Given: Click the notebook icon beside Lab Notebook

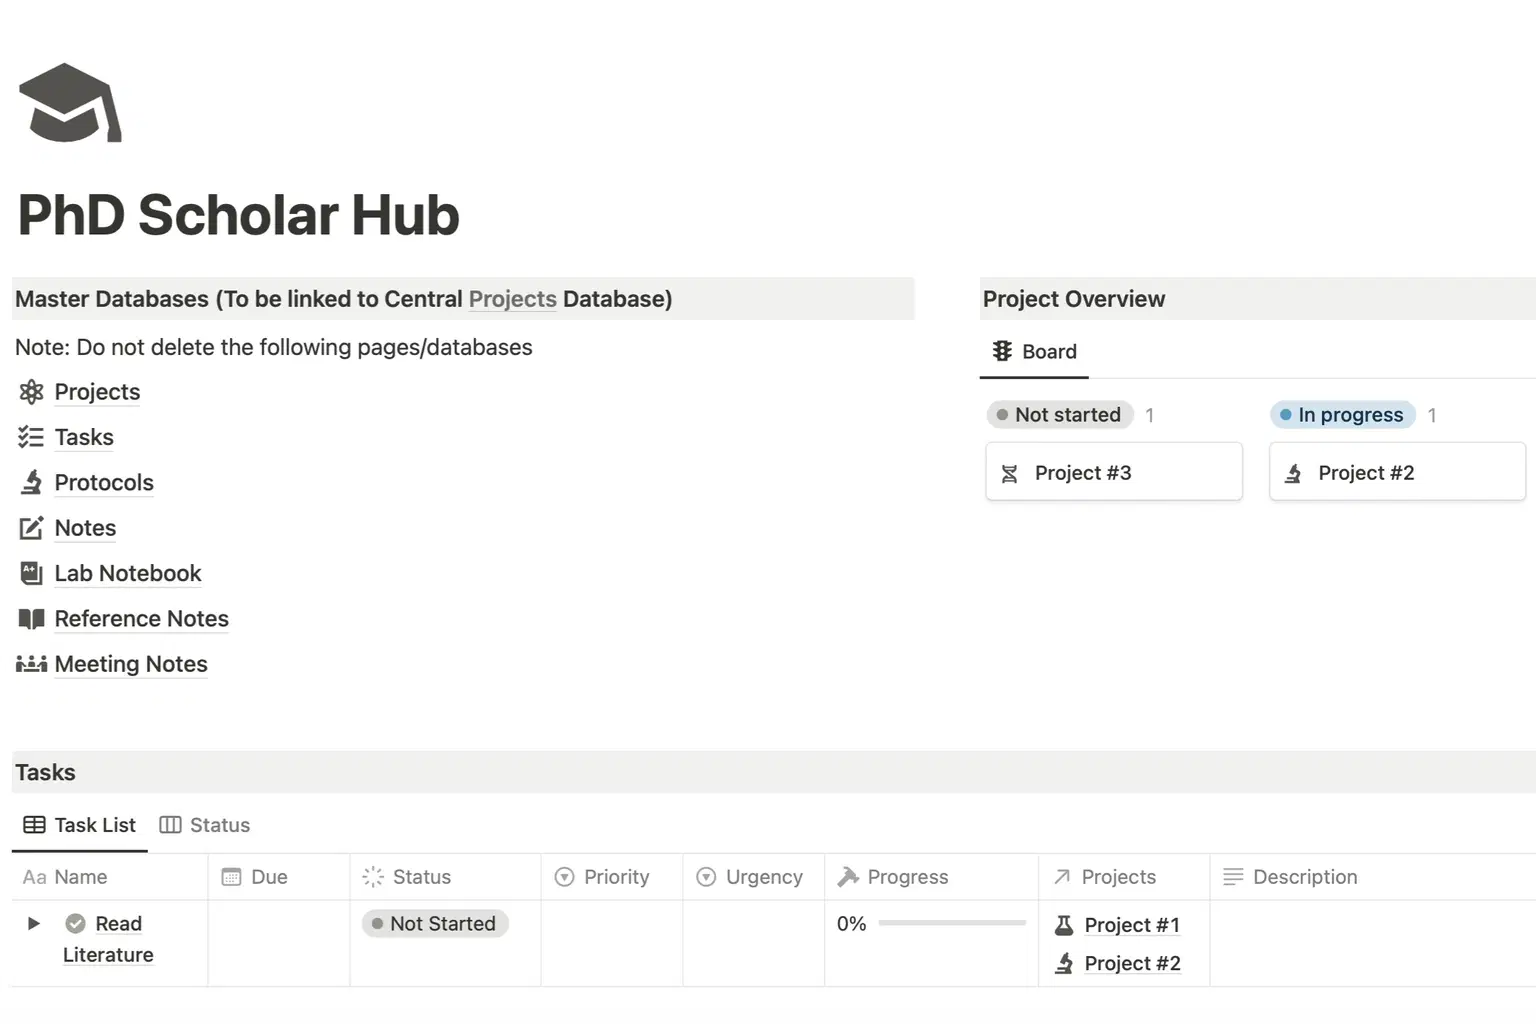Looking at the screenshot, I should [32, 573].
